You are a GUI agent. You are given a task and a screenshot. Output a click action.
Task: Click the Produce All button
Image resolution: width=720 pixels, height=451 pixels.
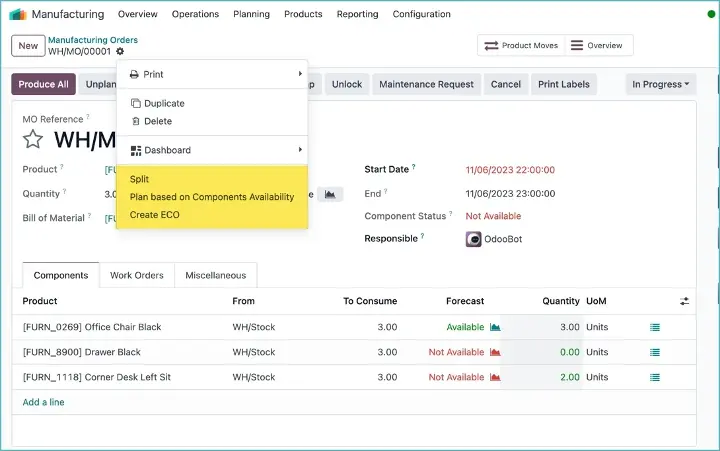43,85
